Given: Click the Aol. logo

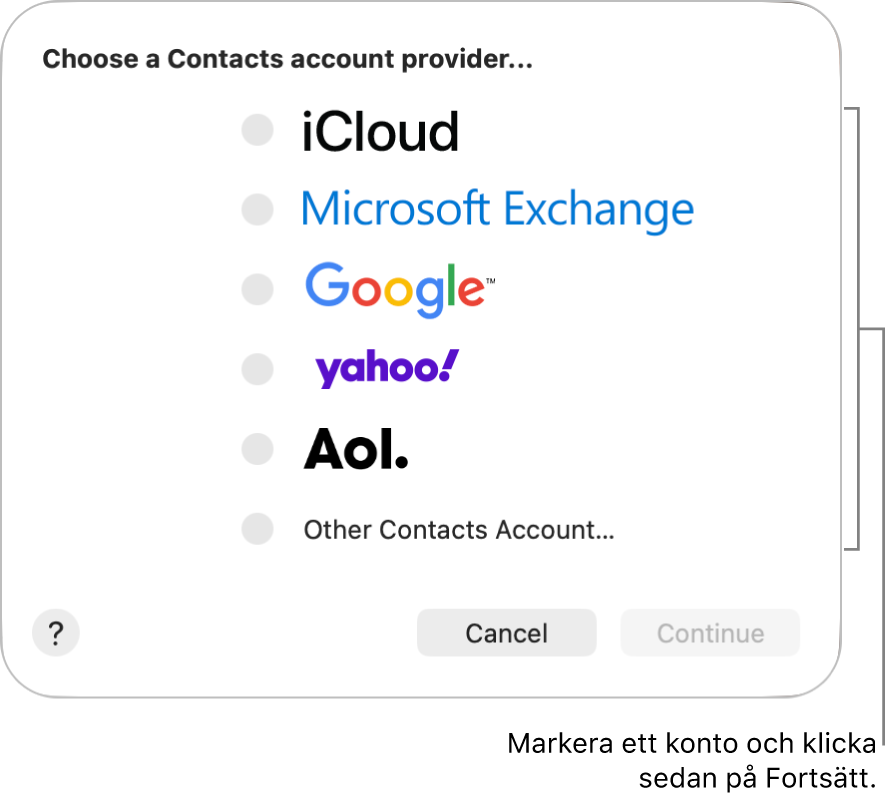Looking at the screenshot, I should 356,450.
